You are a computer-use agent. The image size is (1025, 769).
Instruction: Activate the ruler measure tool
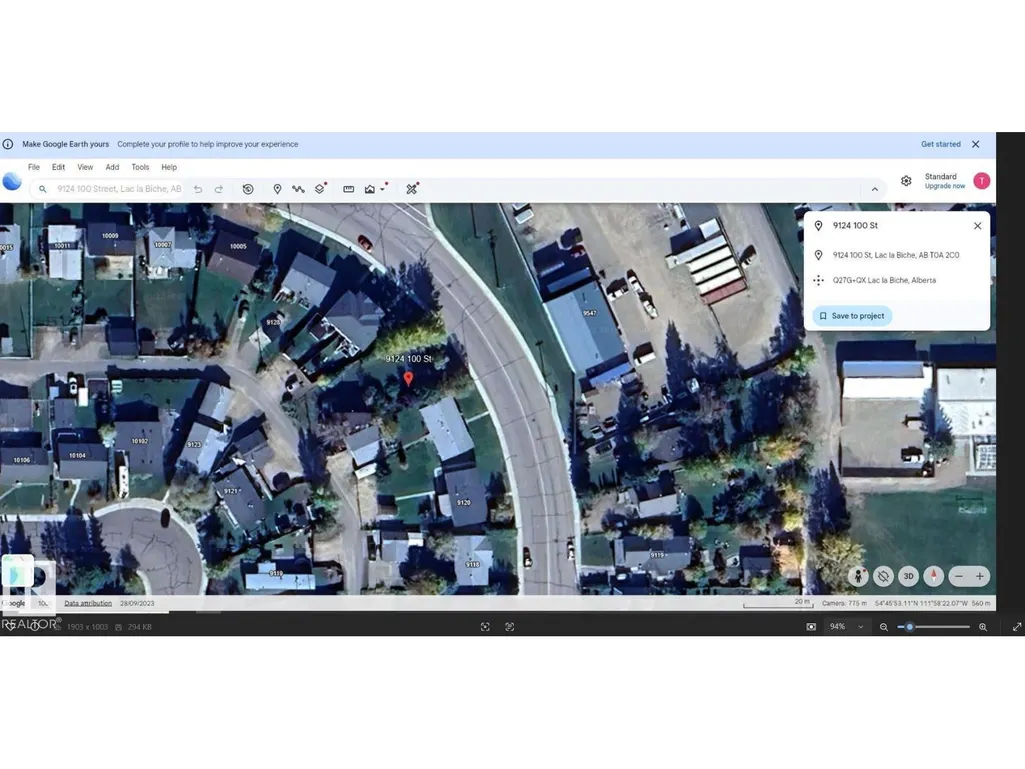pyautogui.click(x=348, y=189)
